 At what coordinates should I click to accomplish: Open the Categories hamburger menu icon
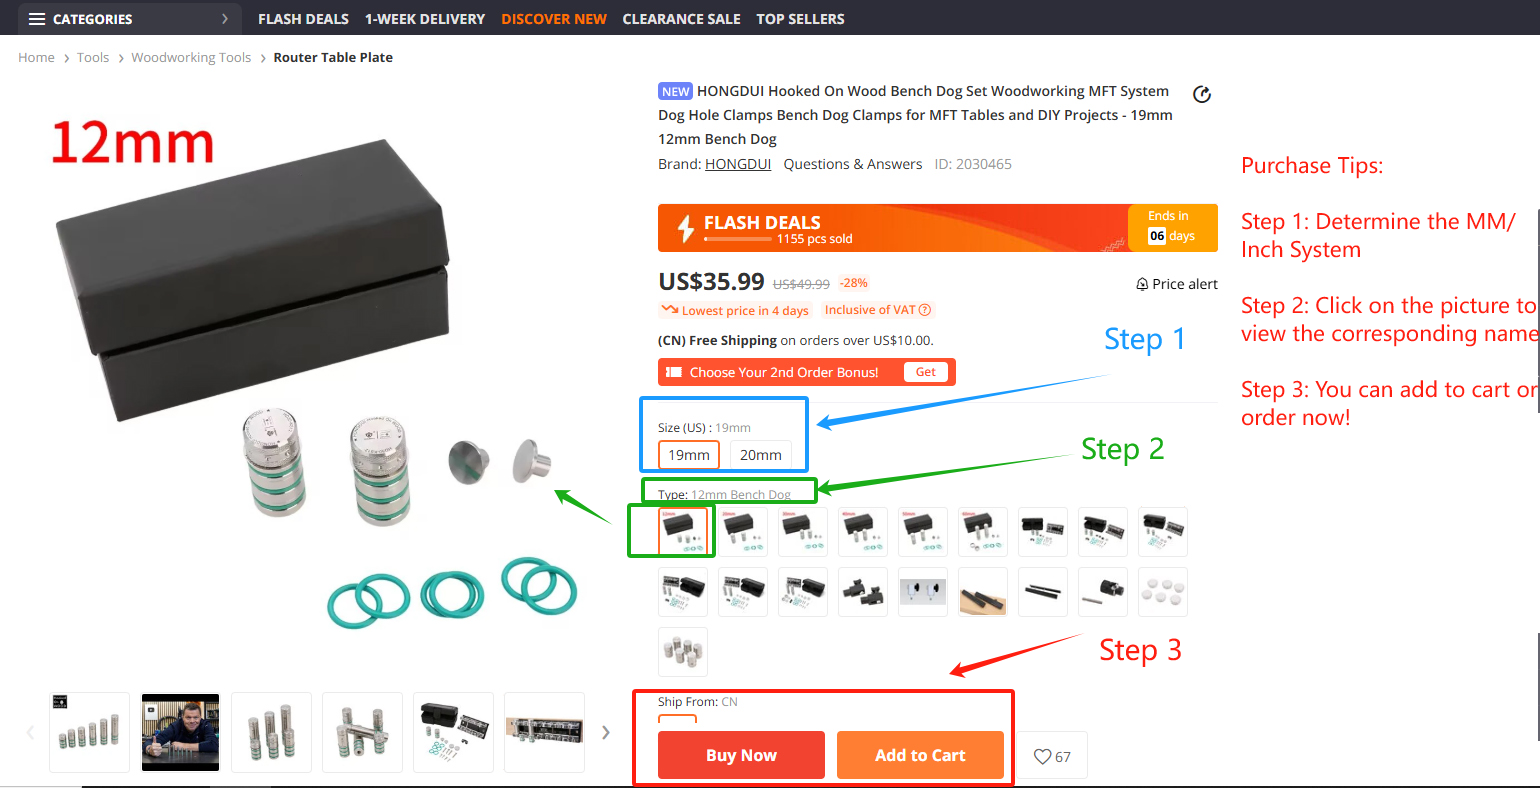(37, 19)
